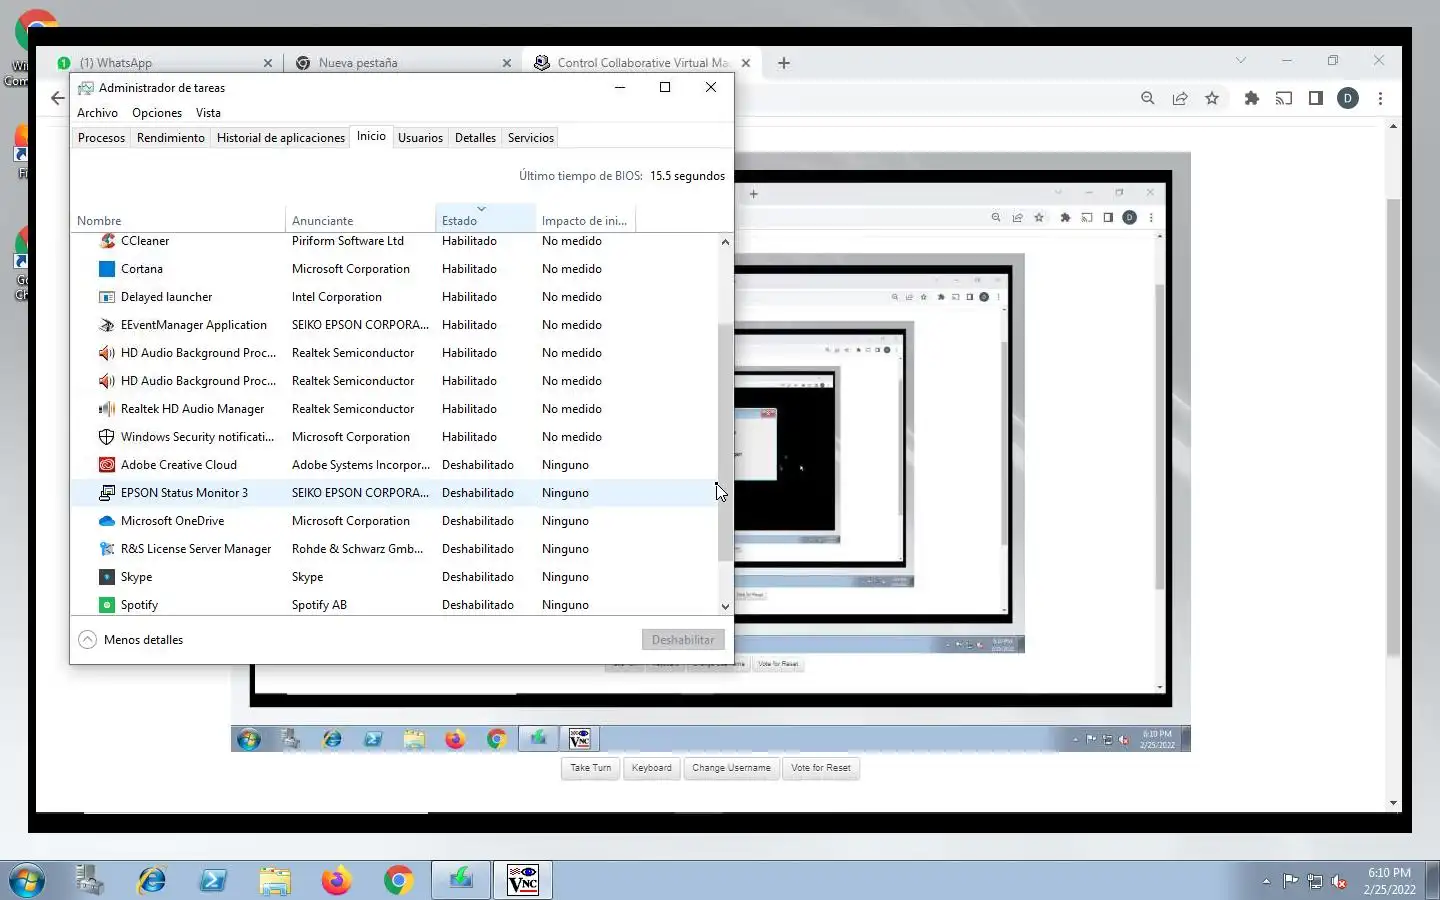Expand the Chrome tab search chevron
The image size is (1440, 900).
tap(1241, 61)
